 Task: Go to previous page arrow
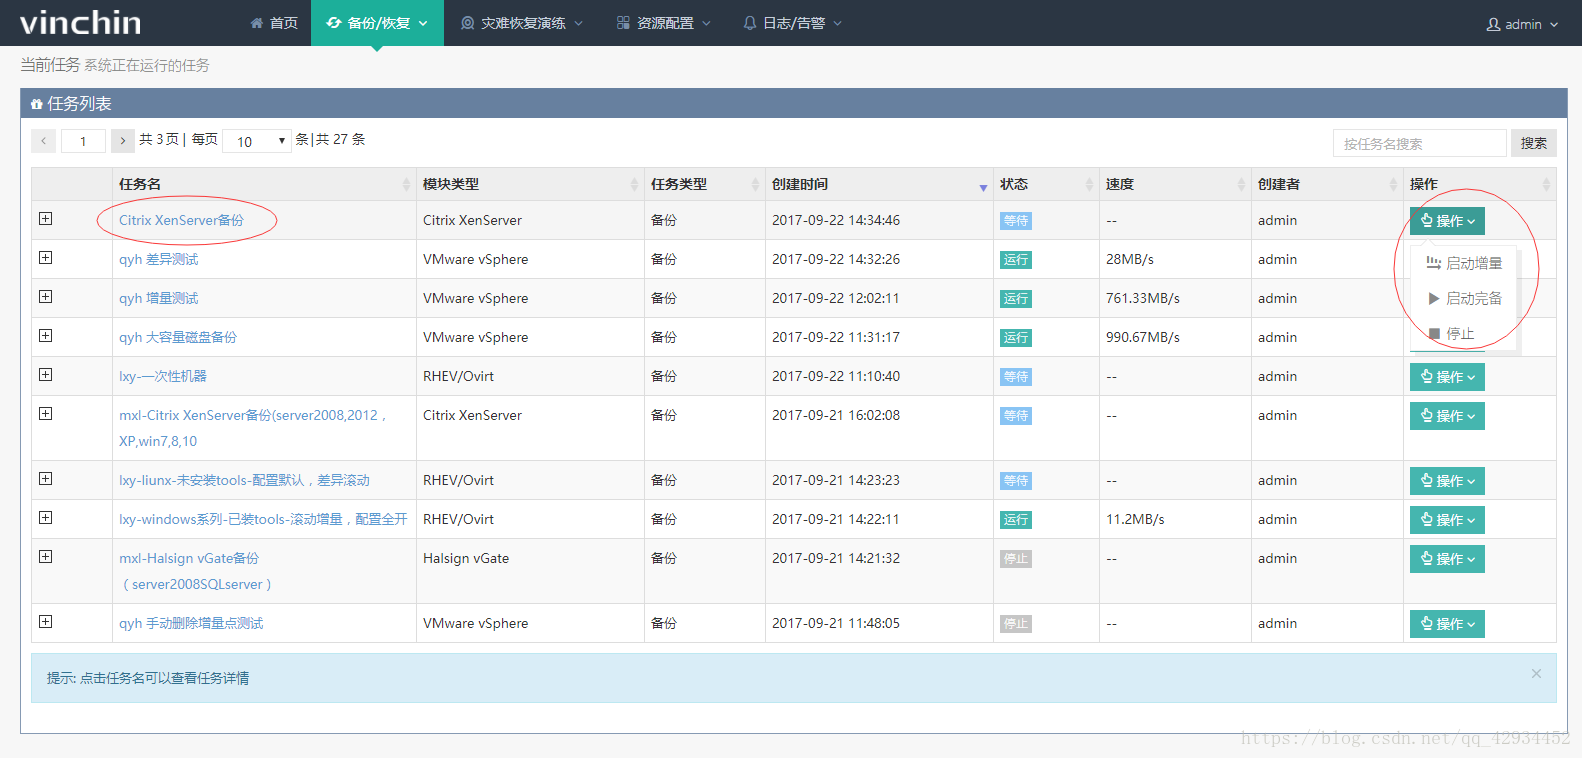point(43,141)
